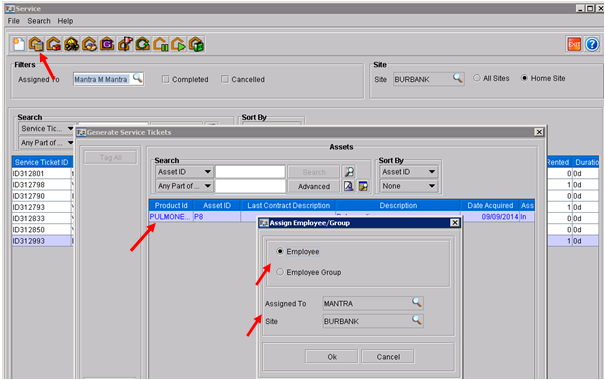
Task: Click magnifier icon beside disabled Search button
Action: pos(349,172)
